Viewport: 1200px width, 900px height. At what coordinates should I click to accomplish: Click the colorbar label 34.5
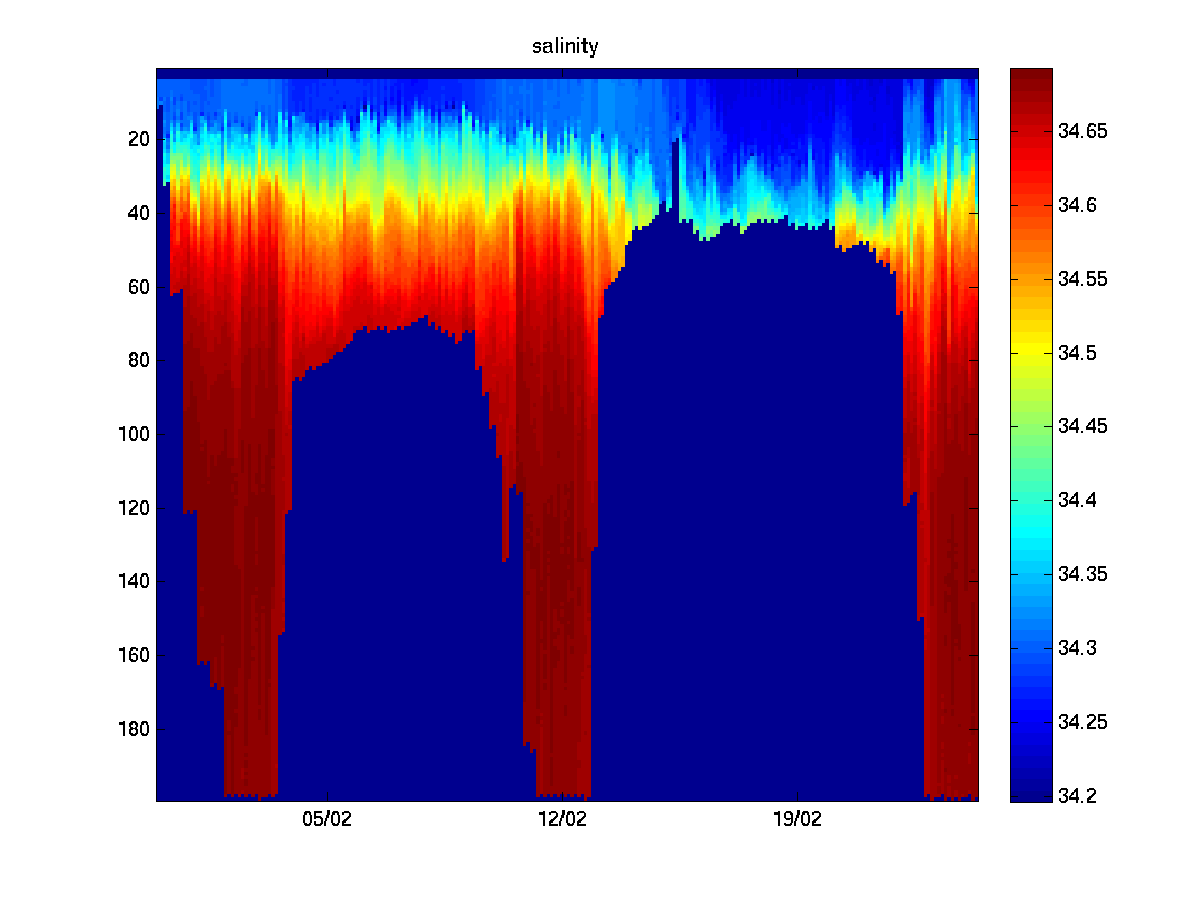[1078, 353]
